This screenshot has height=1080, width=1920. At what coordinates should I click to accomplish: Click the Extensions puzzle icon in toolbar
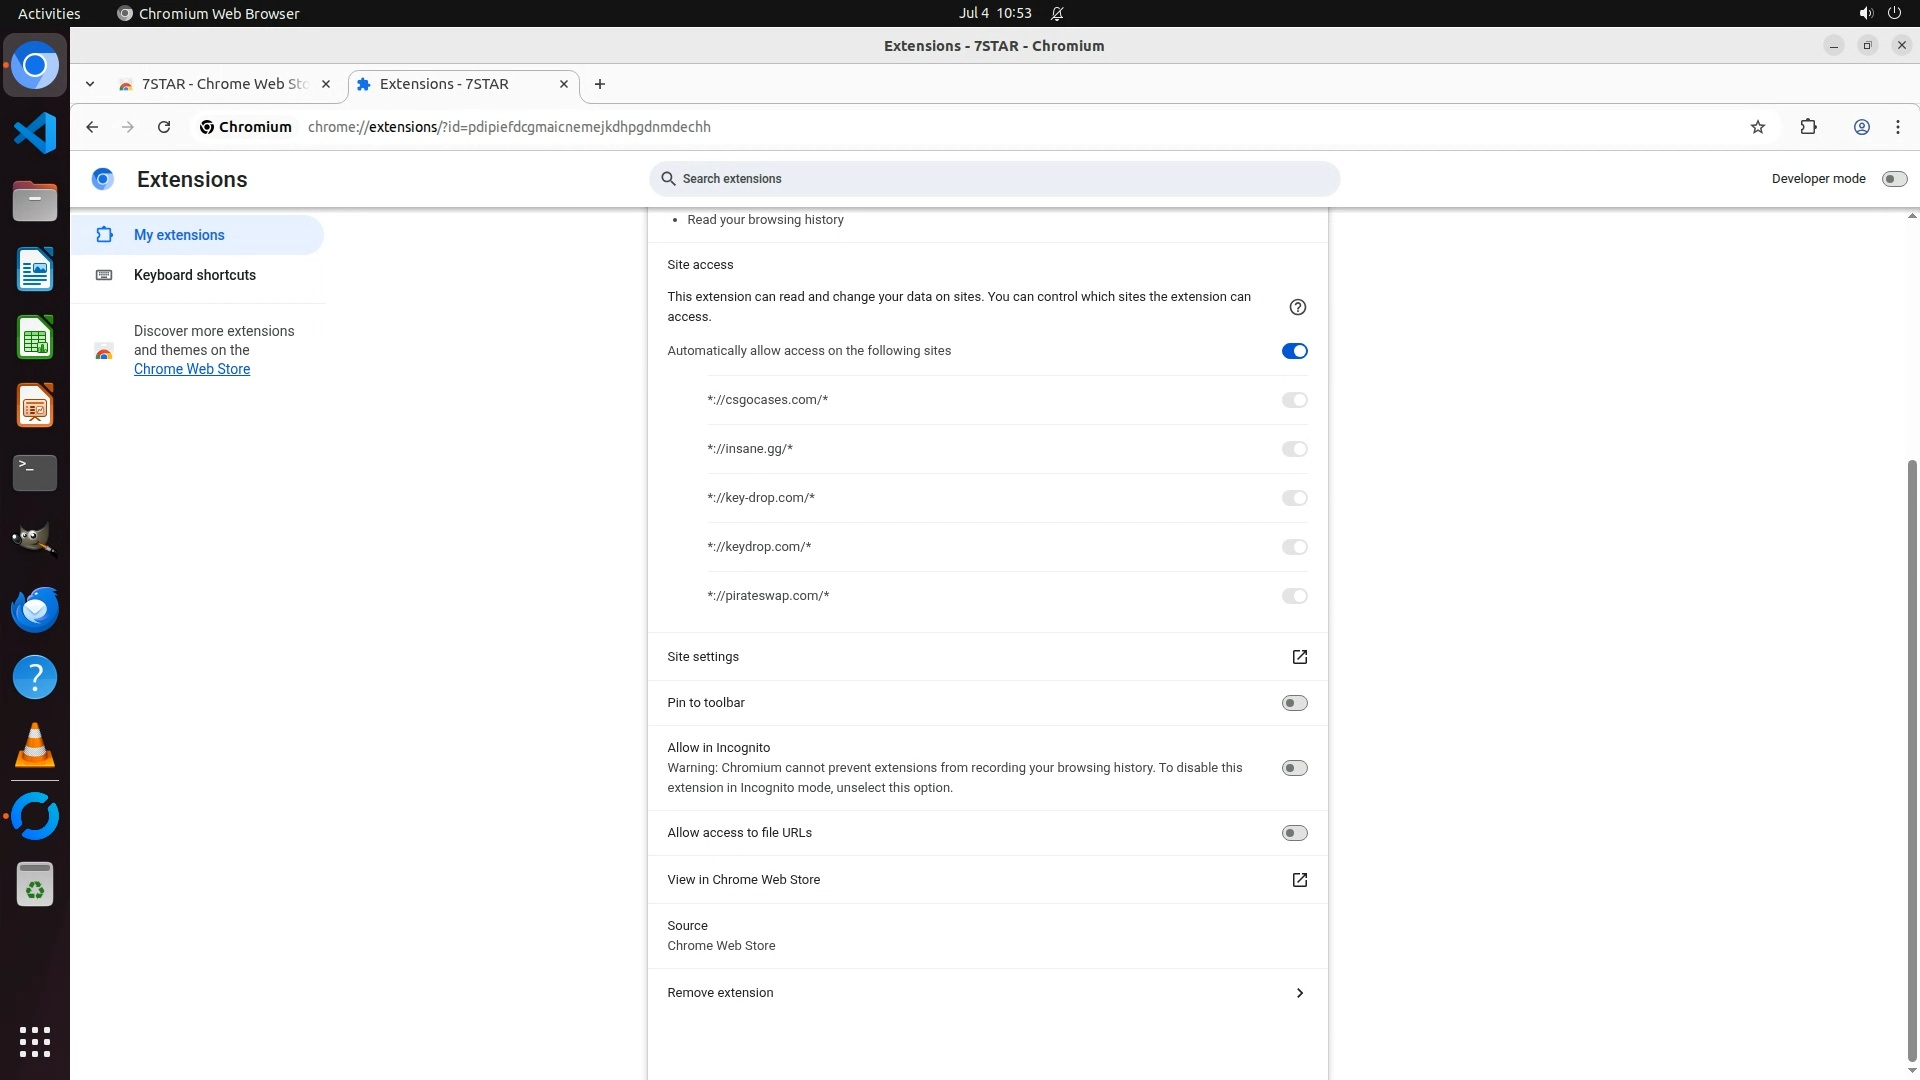[1808, 127]
